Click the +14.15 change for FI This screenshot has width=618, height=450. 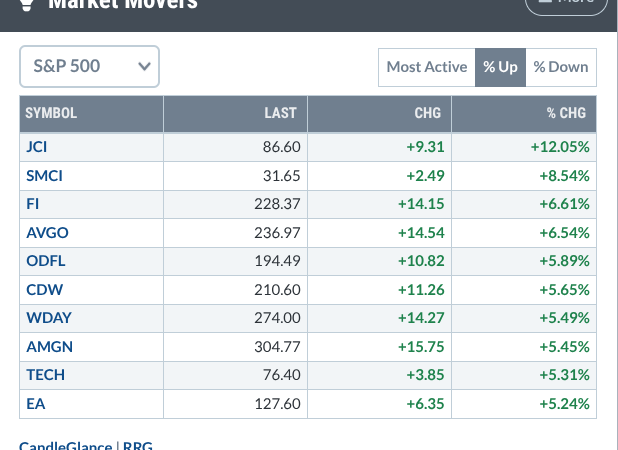click(x=421, y=204)
